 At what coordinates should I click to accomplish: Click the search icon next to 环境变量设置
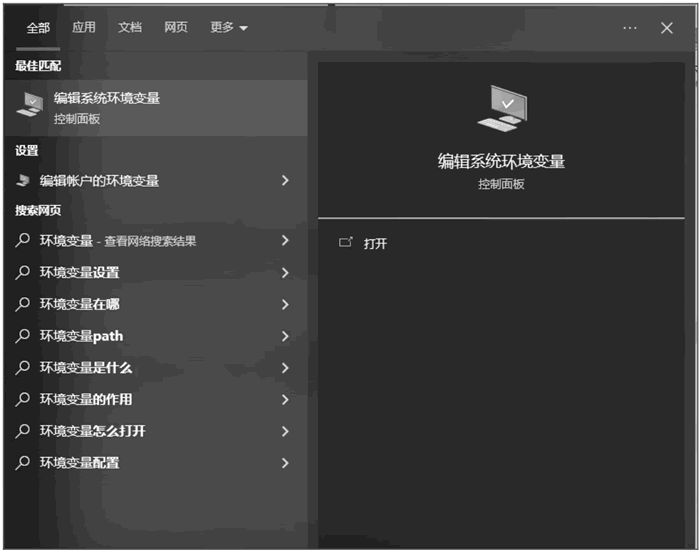coord(23,273)
